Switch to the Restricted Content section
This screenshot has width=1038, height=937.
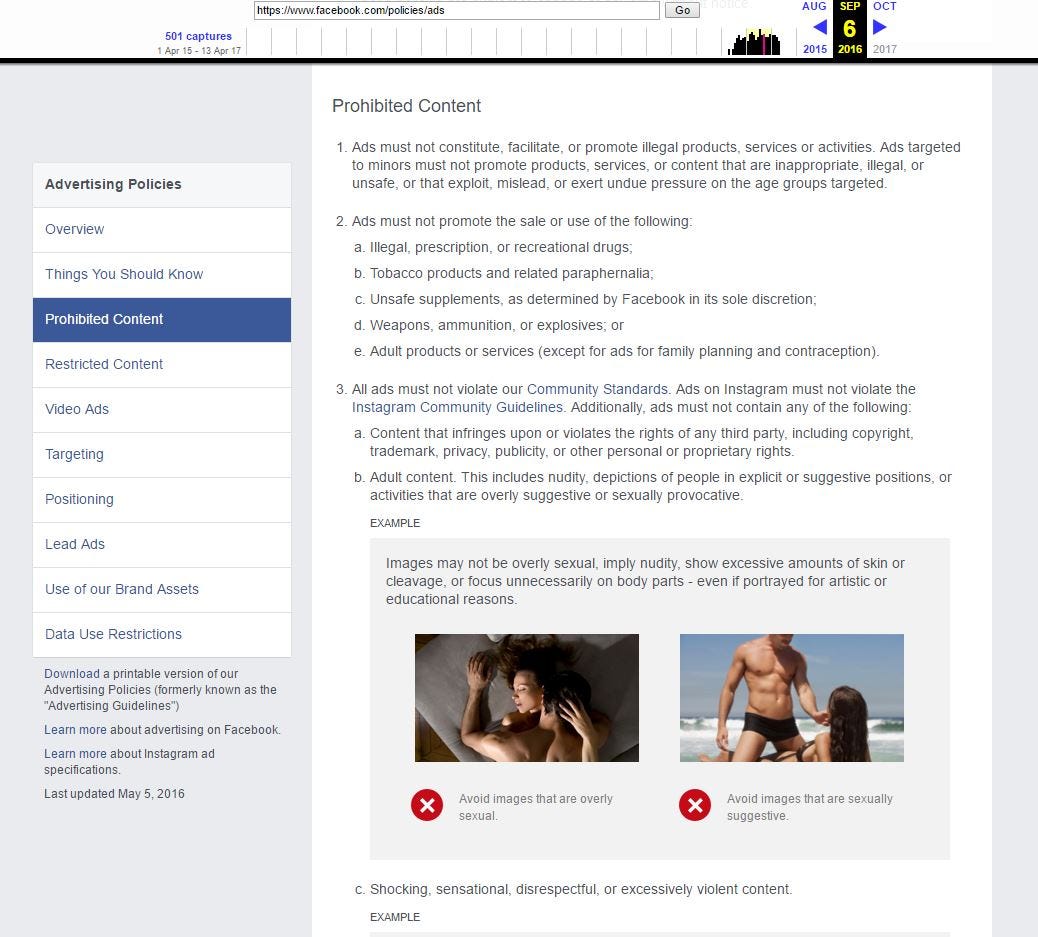click(103, 364)
